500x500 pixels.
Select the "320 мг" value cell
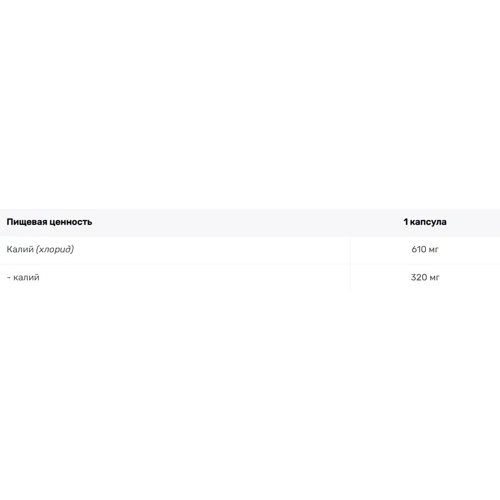[x=425, y=277]
